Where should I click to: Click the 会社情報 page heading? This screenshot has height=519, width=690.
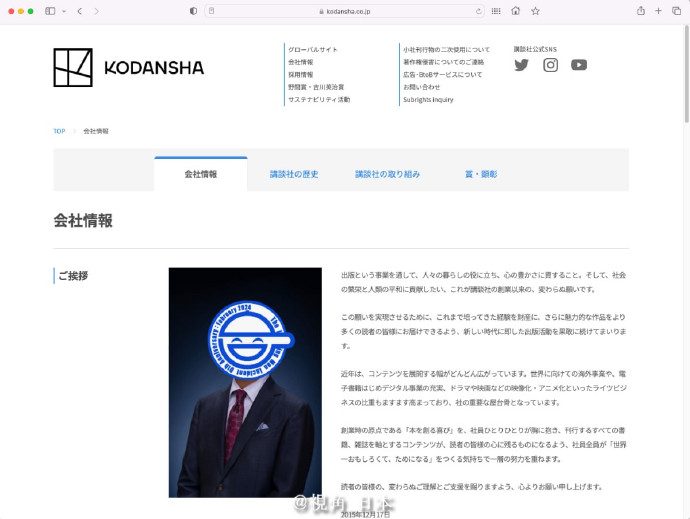83,221
